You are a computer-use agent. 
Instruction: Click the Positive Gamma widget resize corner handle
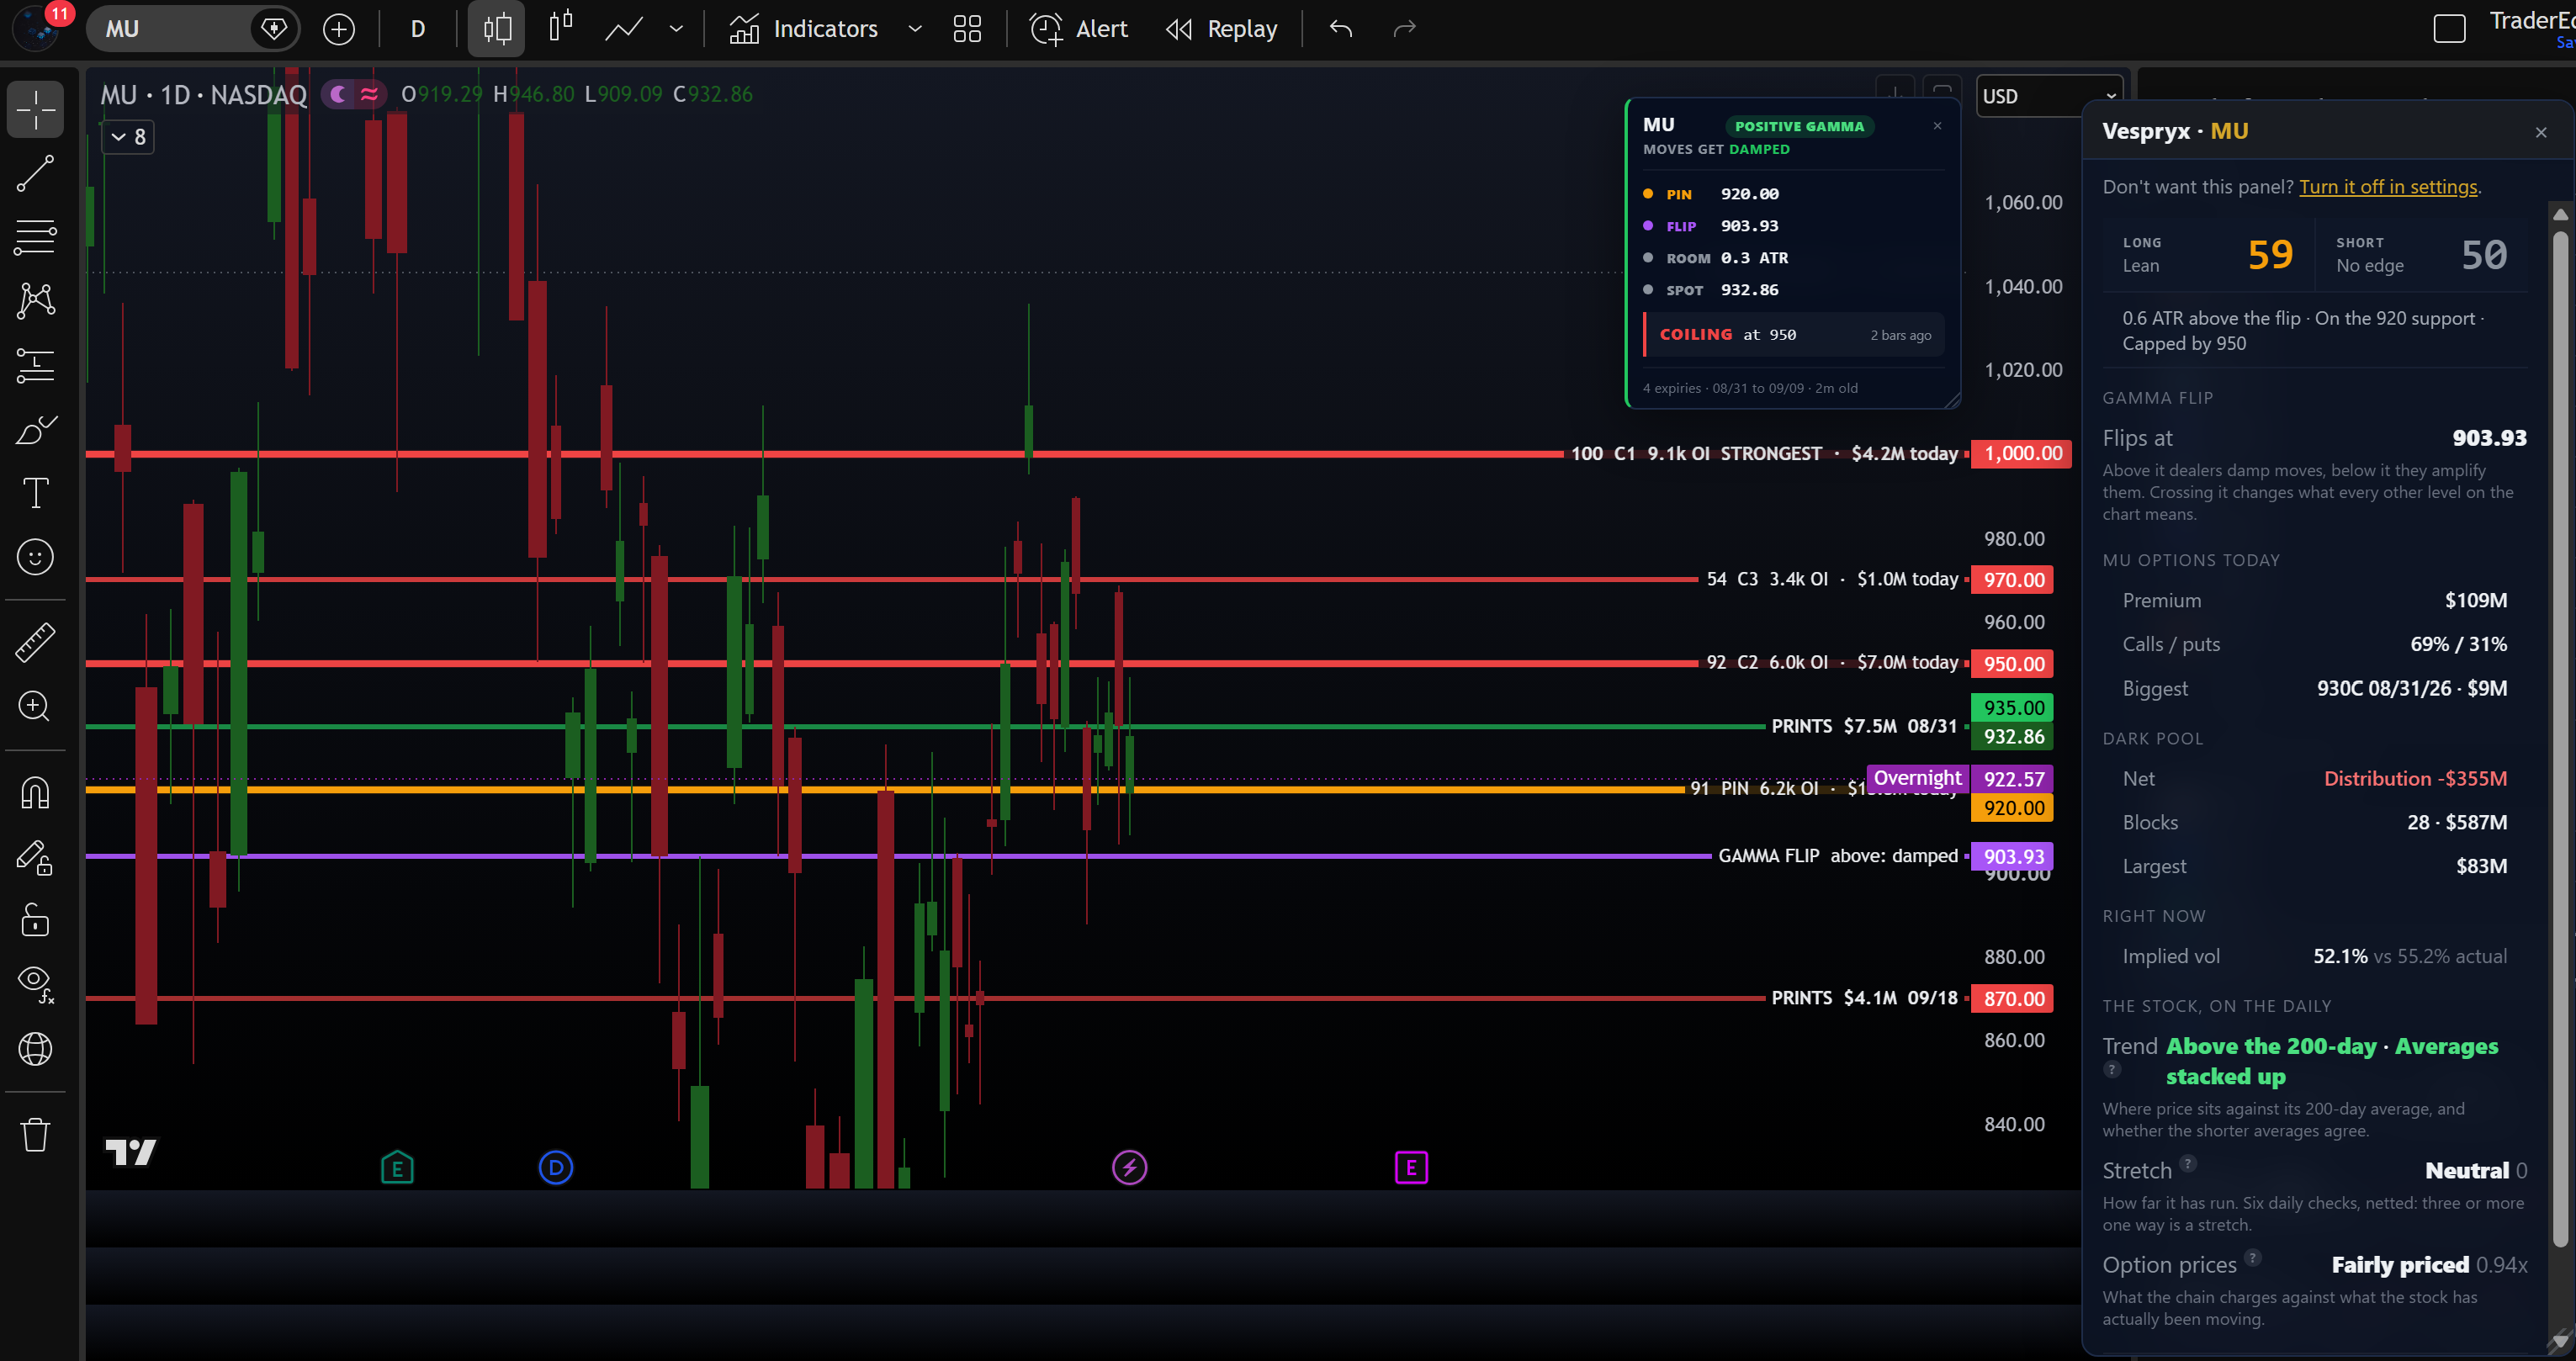click(1951, 400)
